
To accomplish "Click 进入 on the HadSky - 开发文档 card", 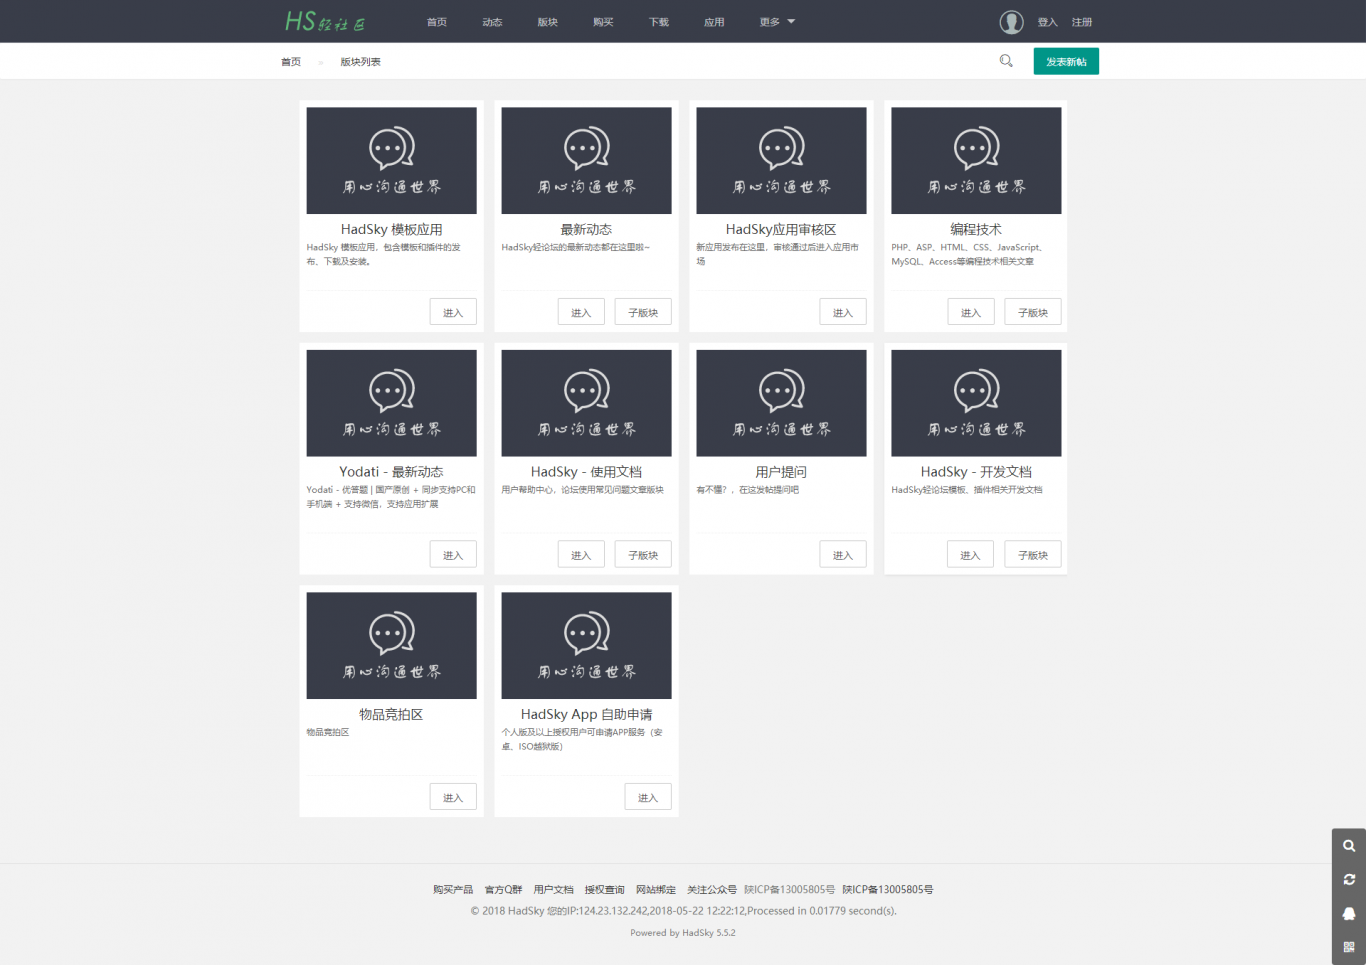I will [971, 555].
